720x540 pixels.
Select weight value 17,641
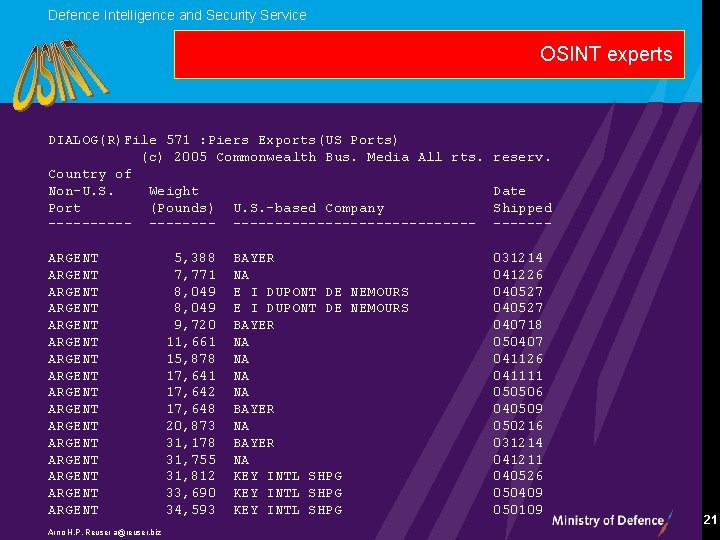pos(191,376)
